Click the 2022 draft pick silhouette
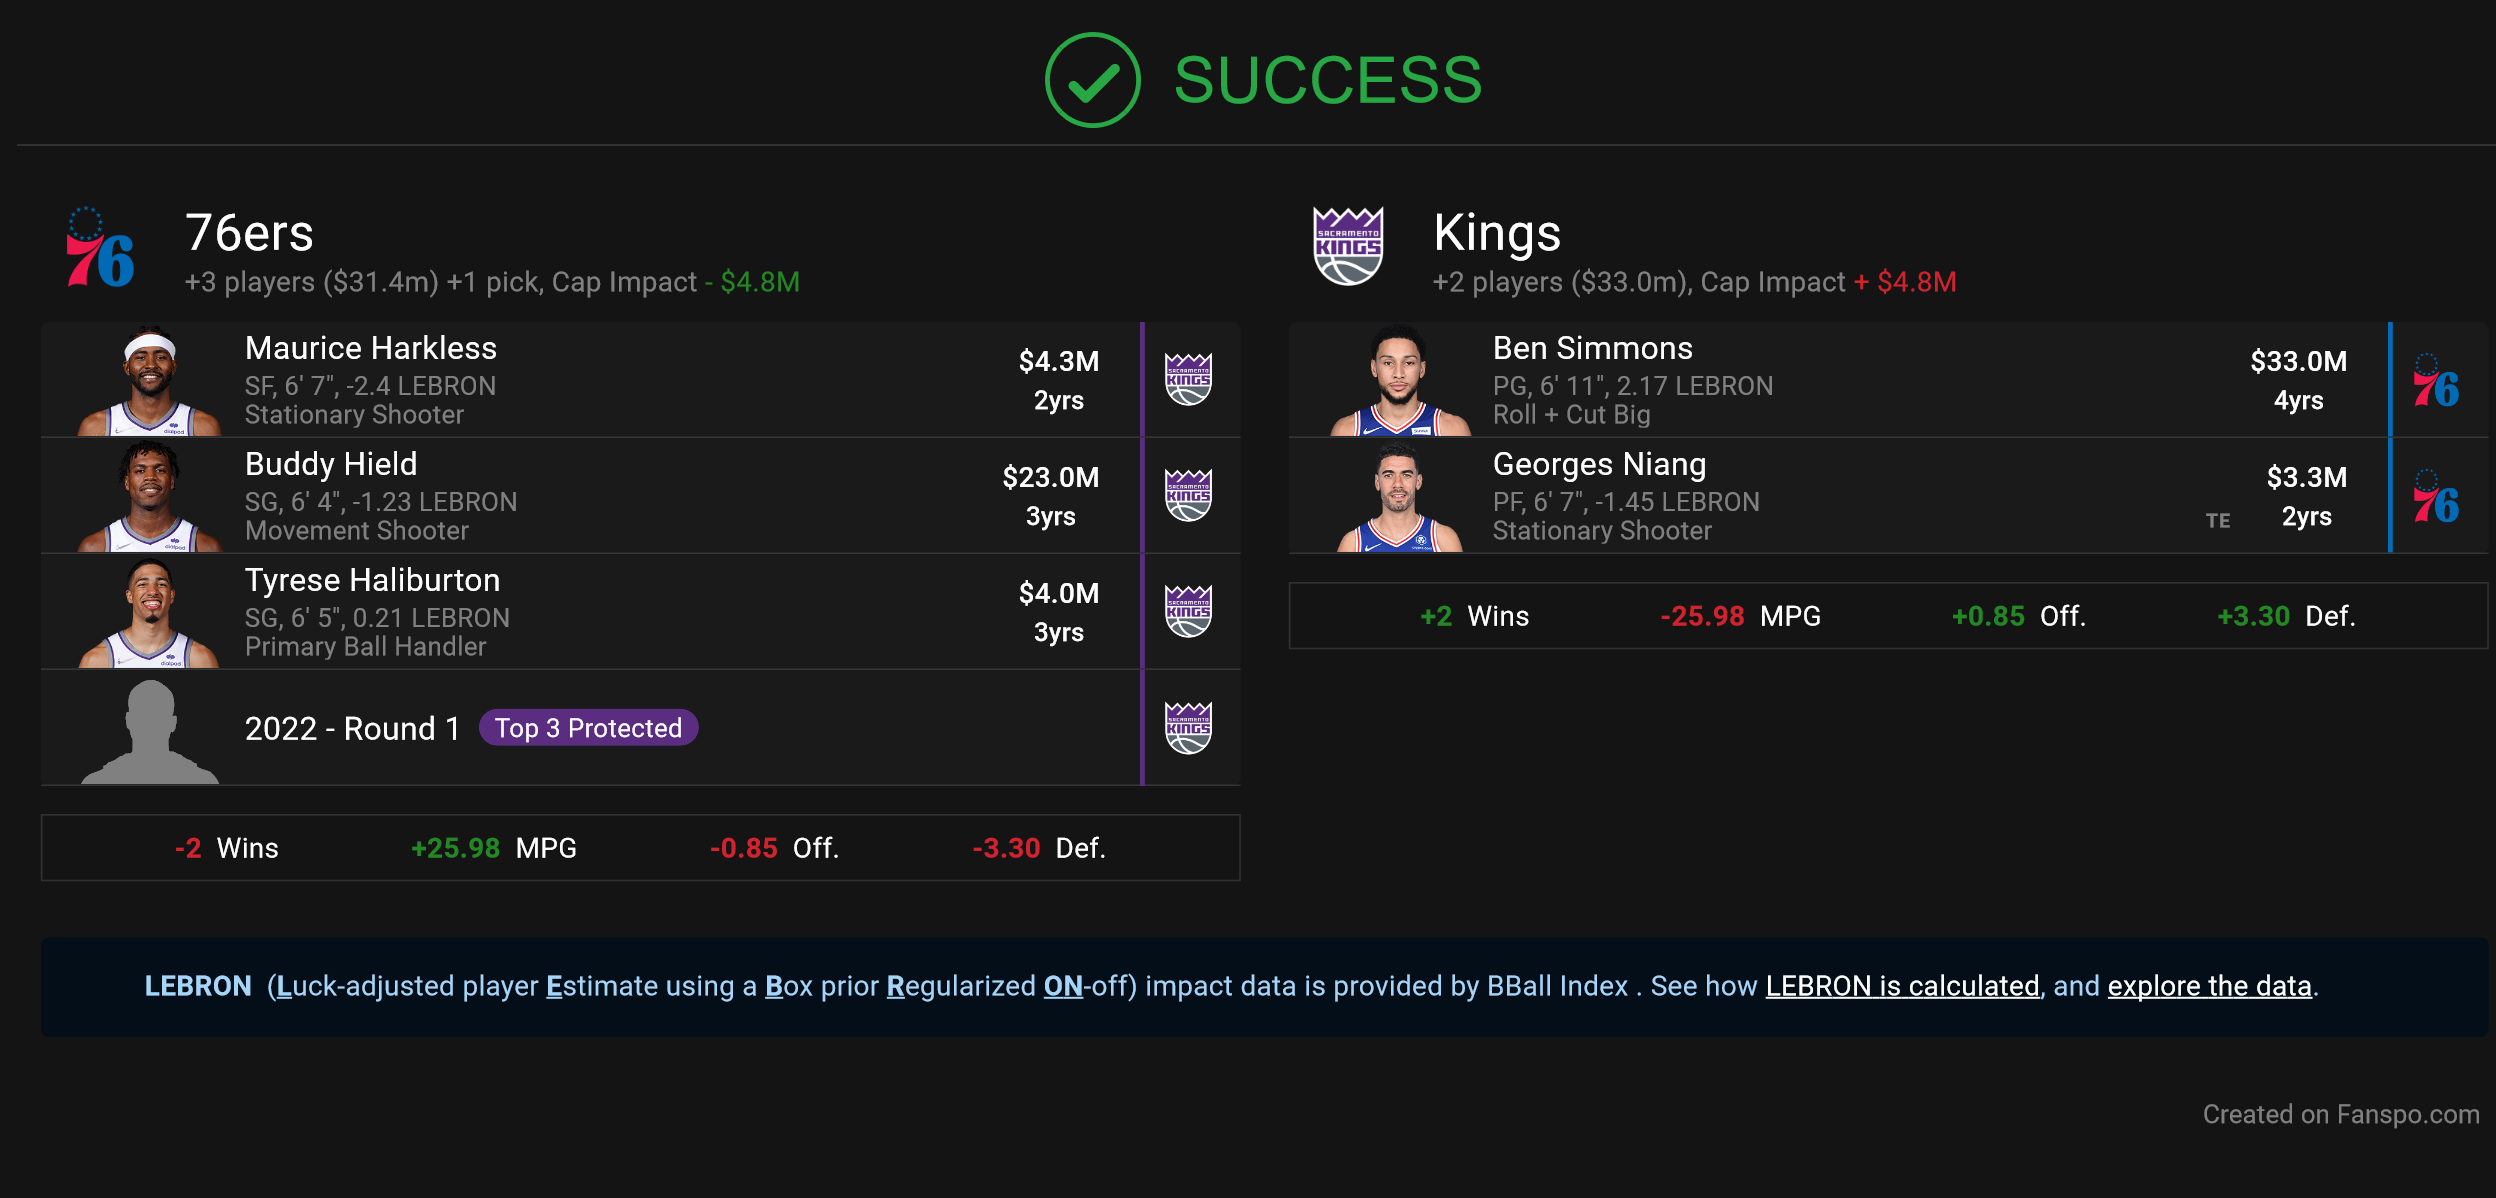Viewport: 2496px width, 1198px height. coord(150,731)
